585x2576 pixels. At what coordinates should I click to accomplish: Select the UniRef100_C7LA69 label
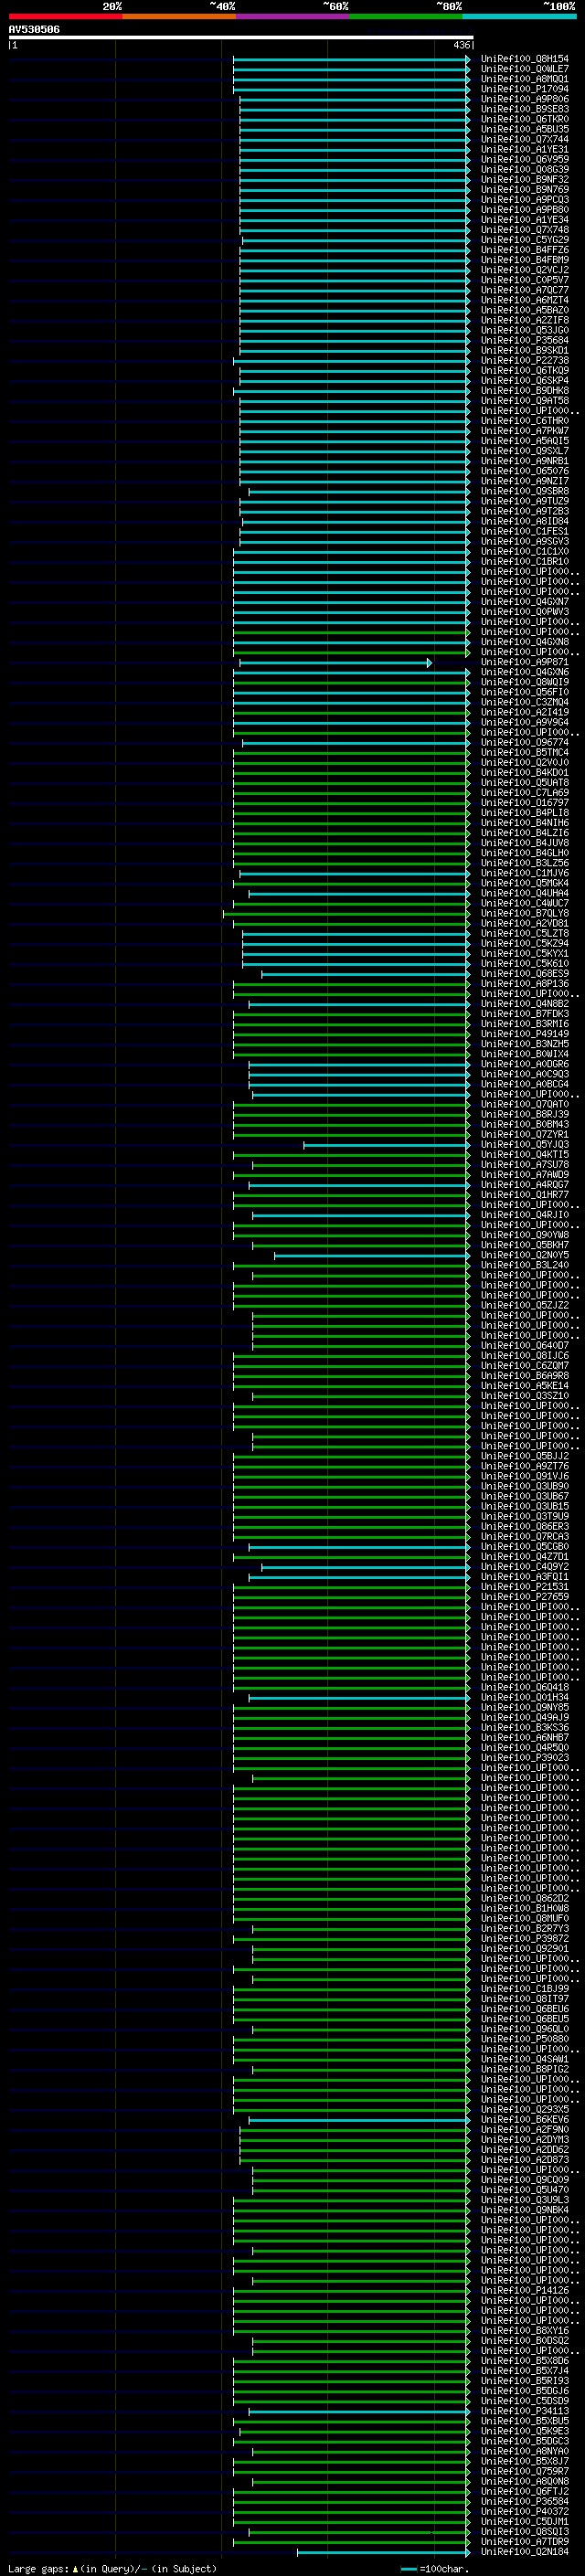[525, 792]
